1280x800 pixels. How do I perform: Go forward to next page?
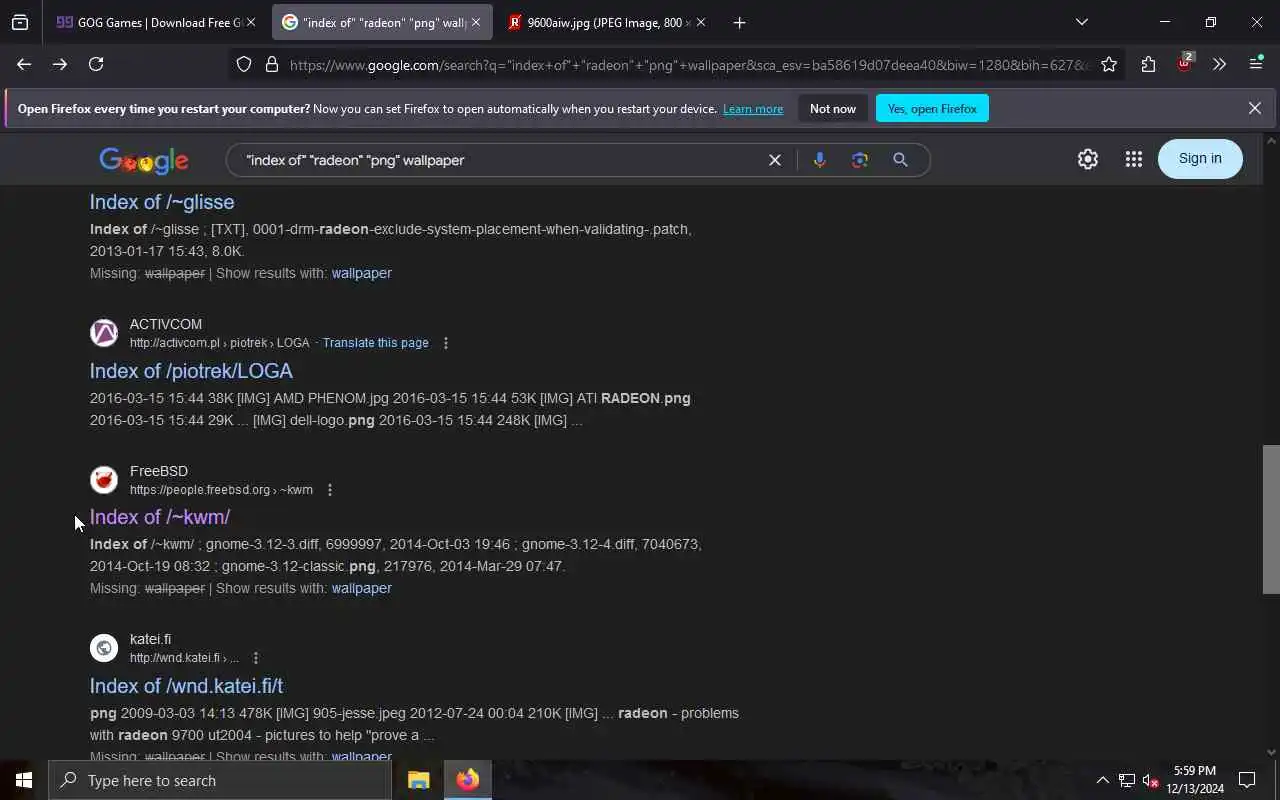tap(60, 64)
